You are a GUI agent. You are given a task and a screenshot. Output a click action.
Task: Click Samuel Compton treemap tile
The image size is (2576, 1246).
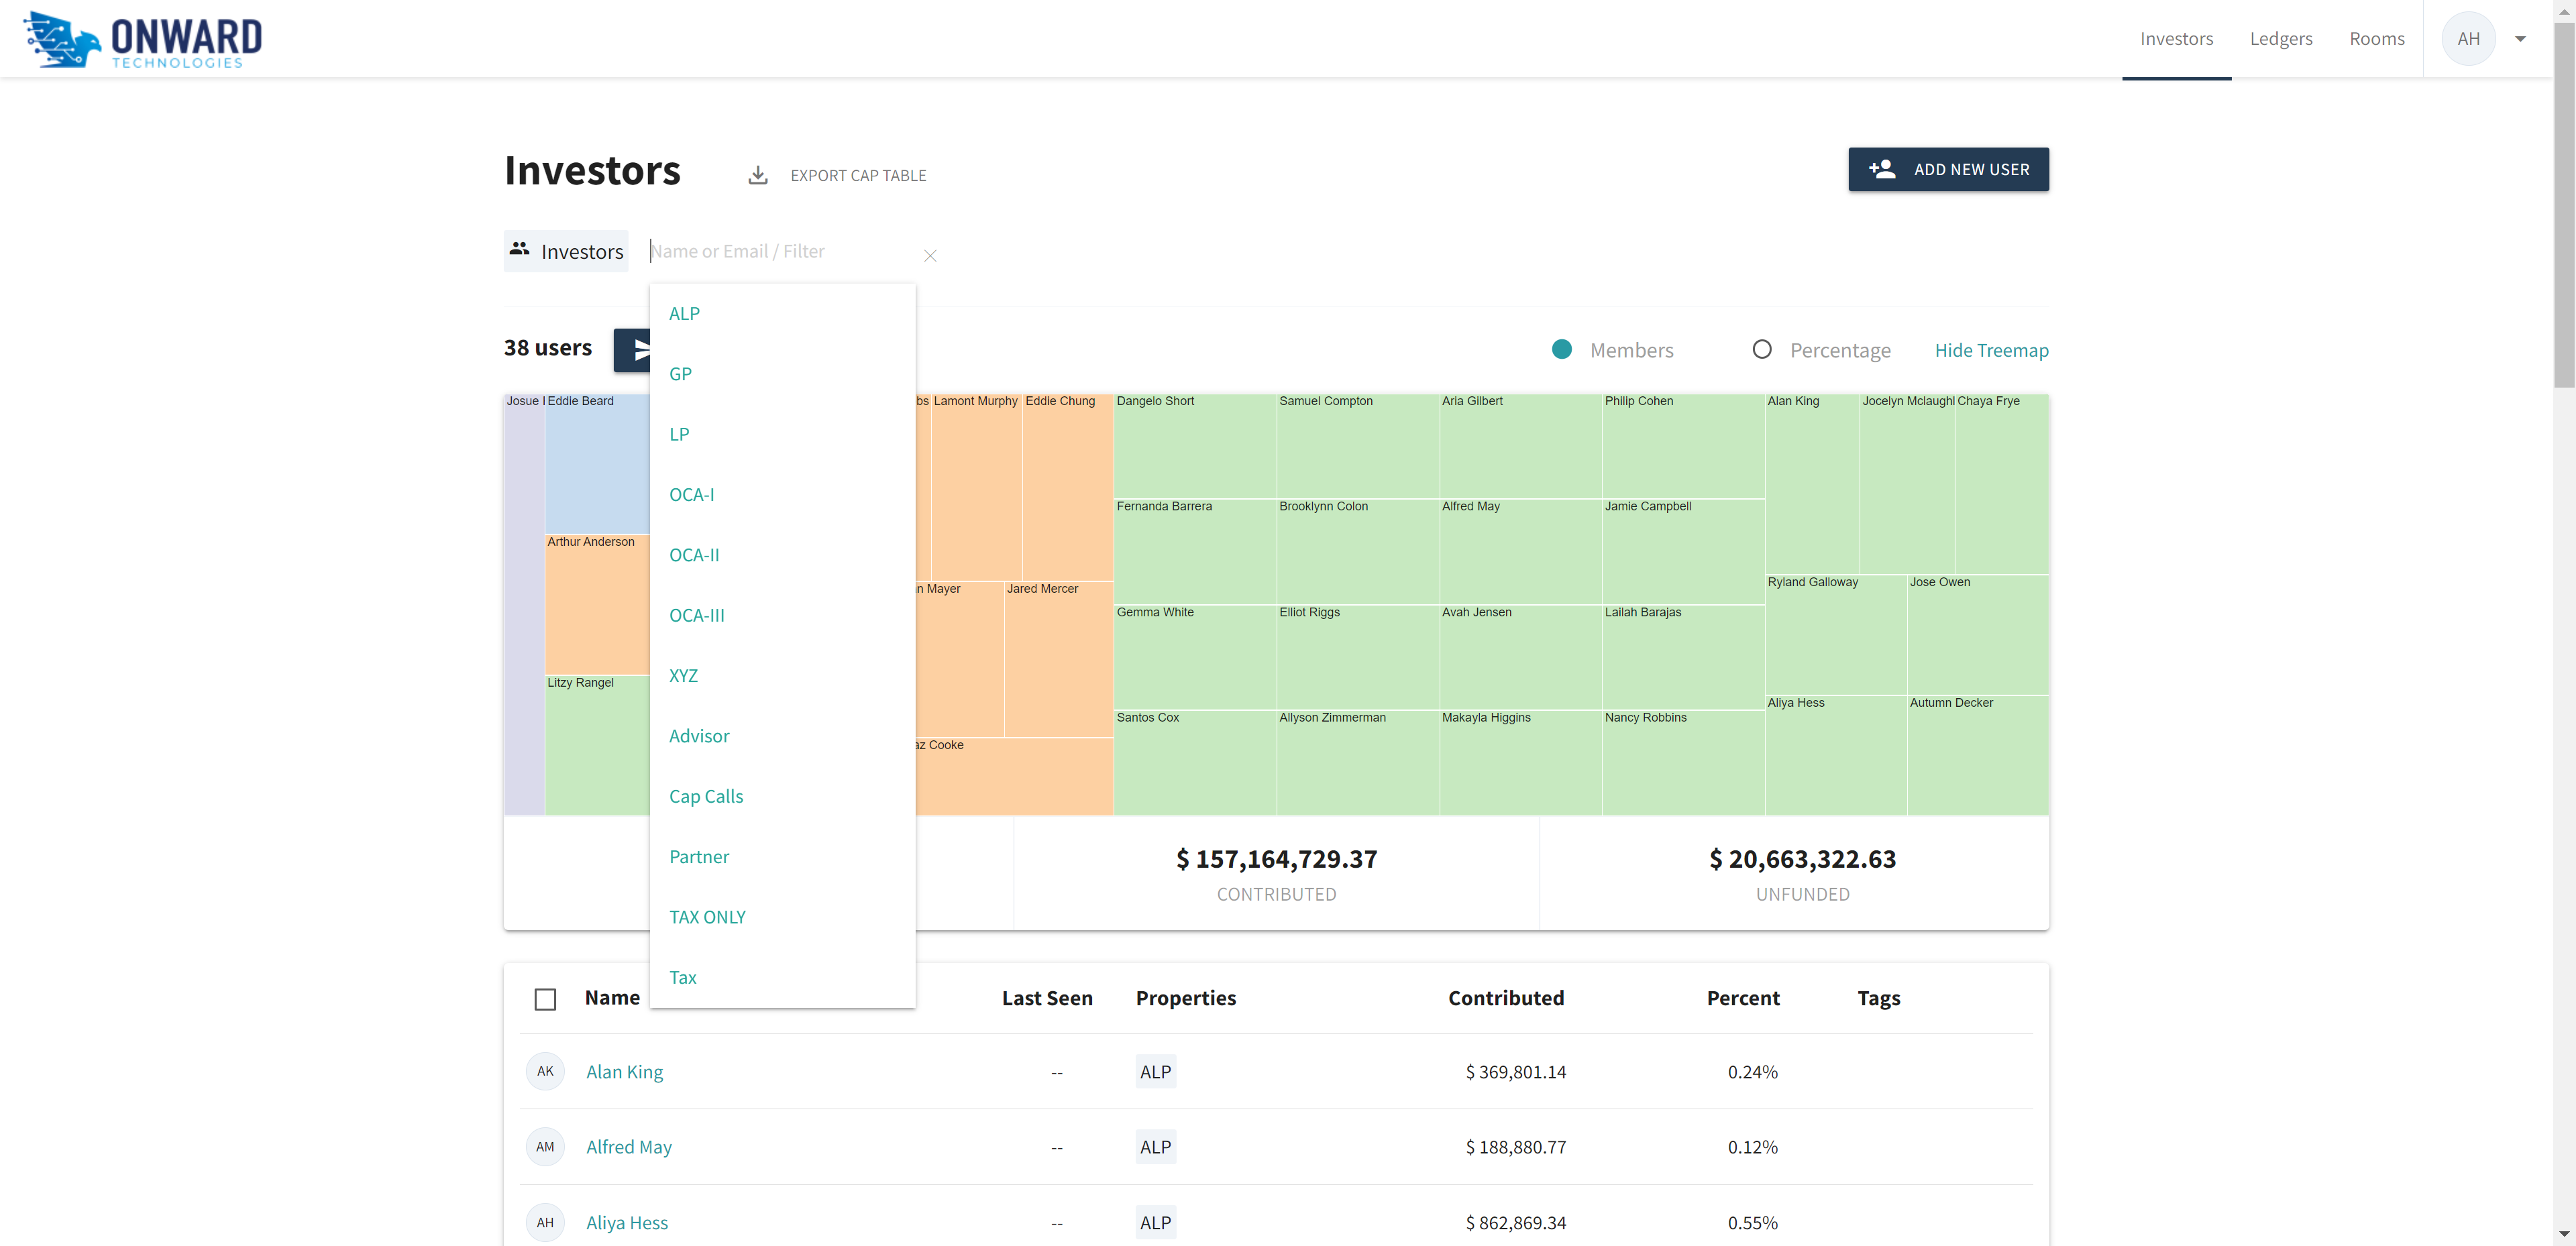(x=1358, y=447)
